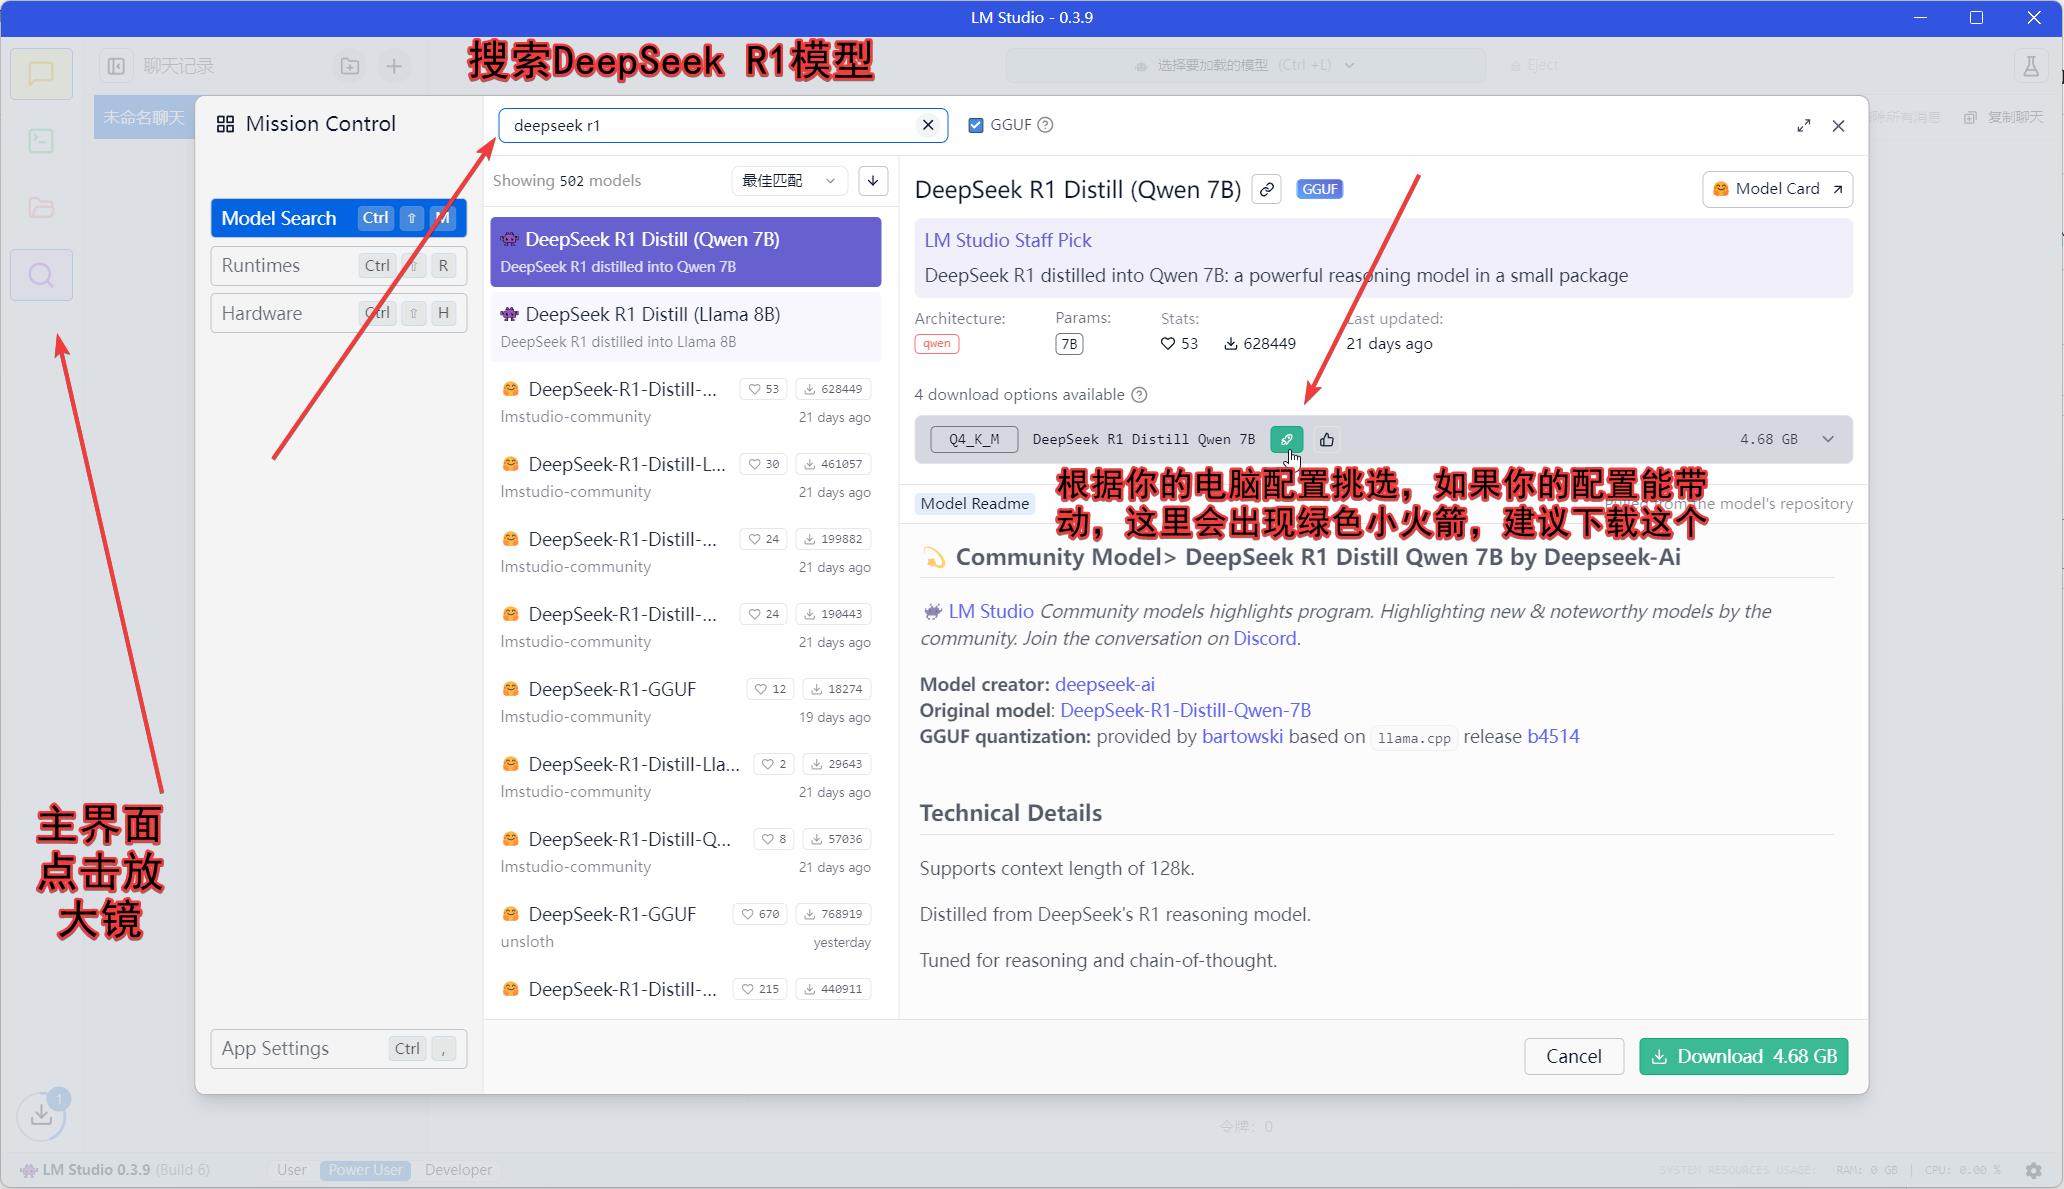The image size is (2064, 1189).
Task: Click LM Studio 0.3.9 version label
Action: (96, 1170)
